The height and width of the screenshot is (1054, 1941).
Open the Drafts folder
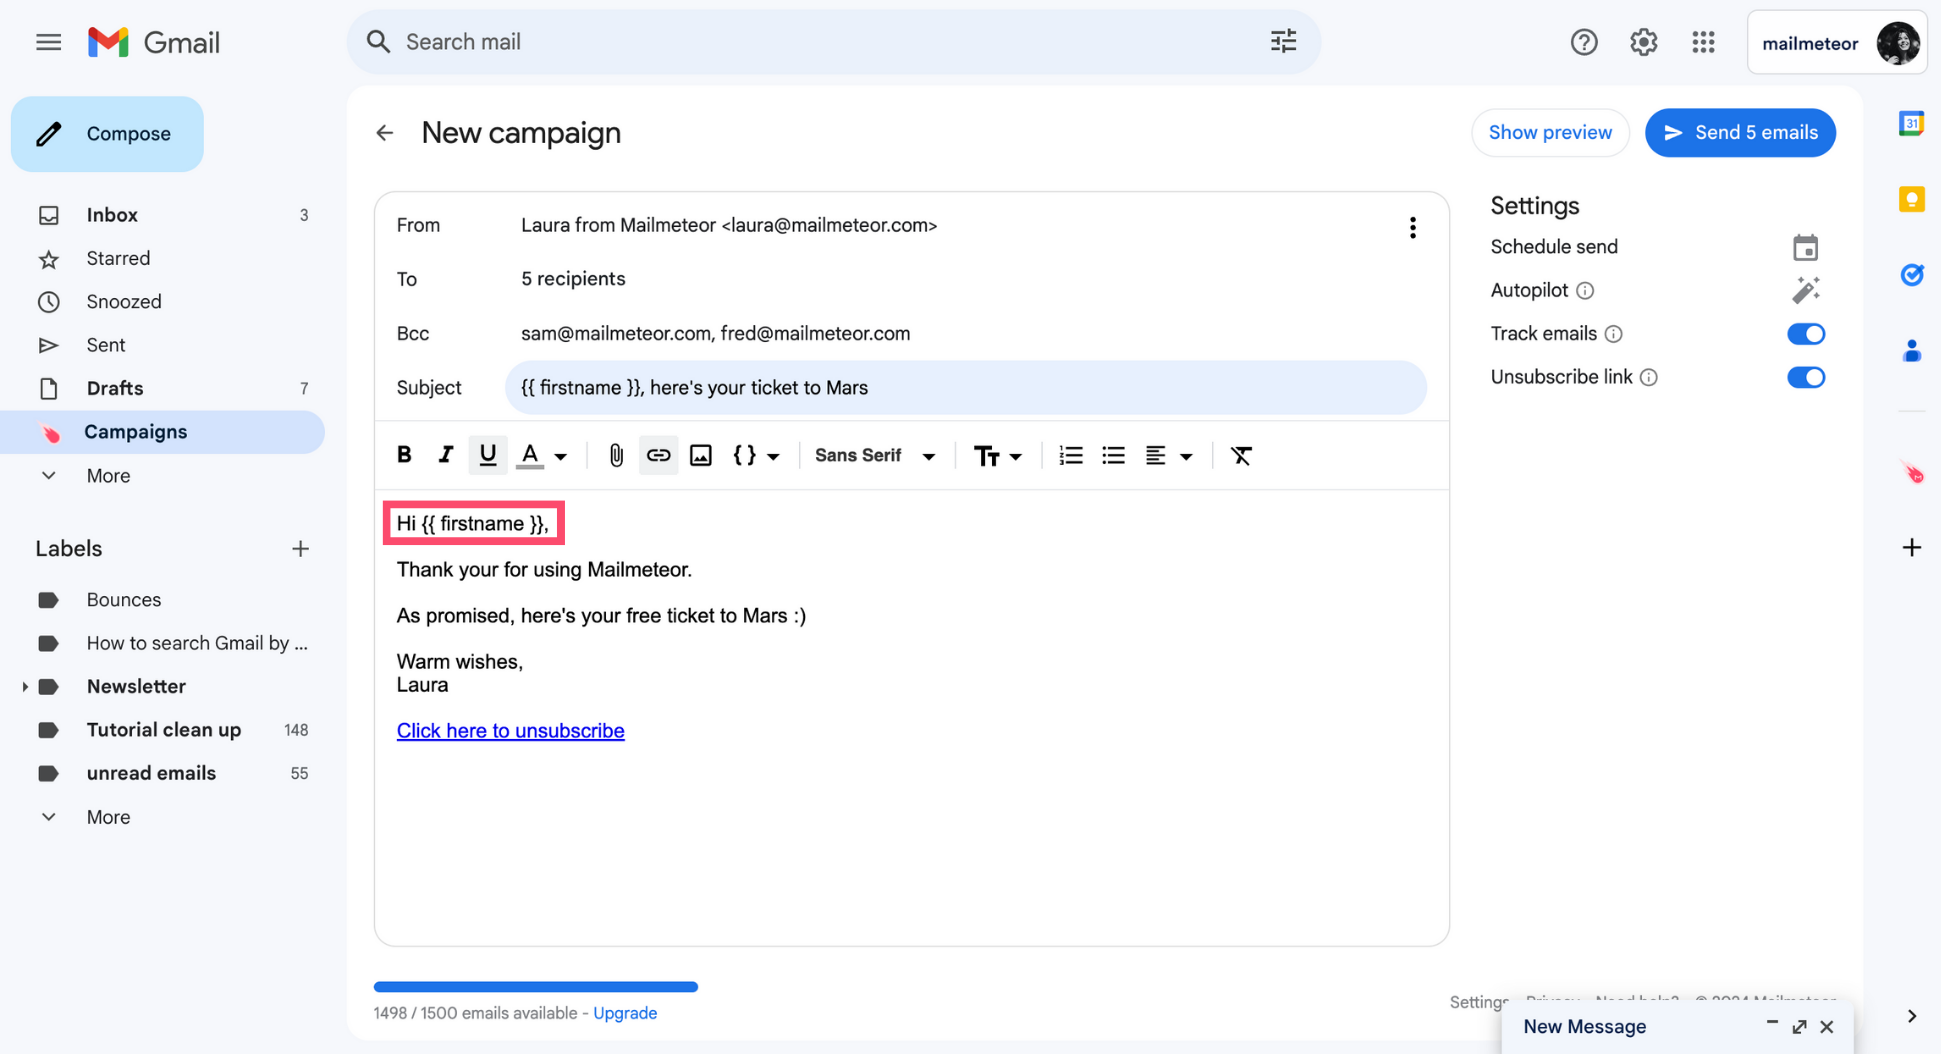tap(162, 388)
